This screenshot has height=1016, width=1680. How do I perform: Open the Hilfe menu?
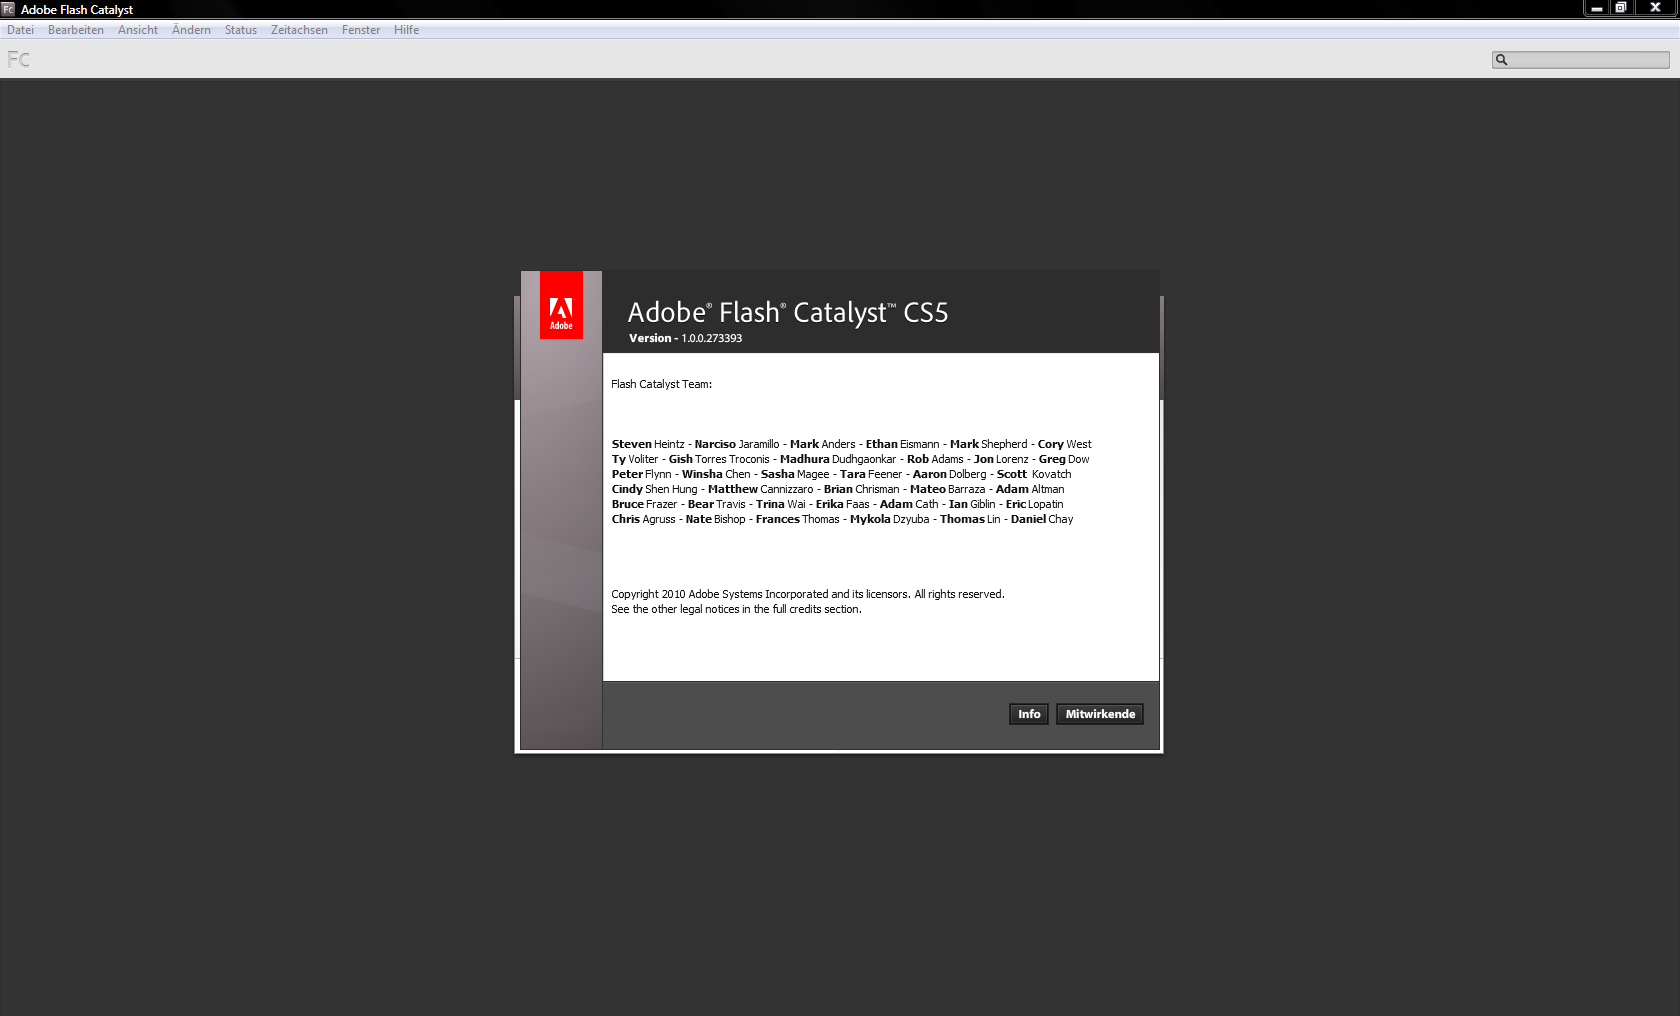[x=406, y=30]
